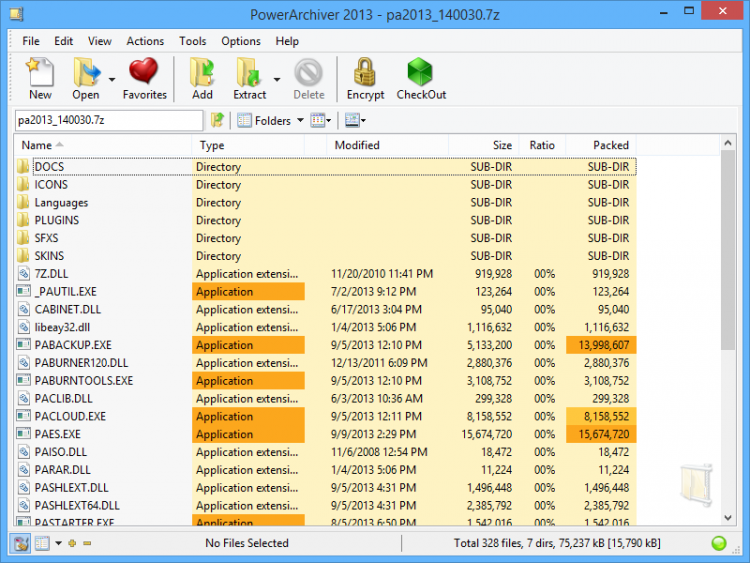This screenshot has width=750, height=563.
Task: Select the ICONS directory row
Action: click(325, 185)
